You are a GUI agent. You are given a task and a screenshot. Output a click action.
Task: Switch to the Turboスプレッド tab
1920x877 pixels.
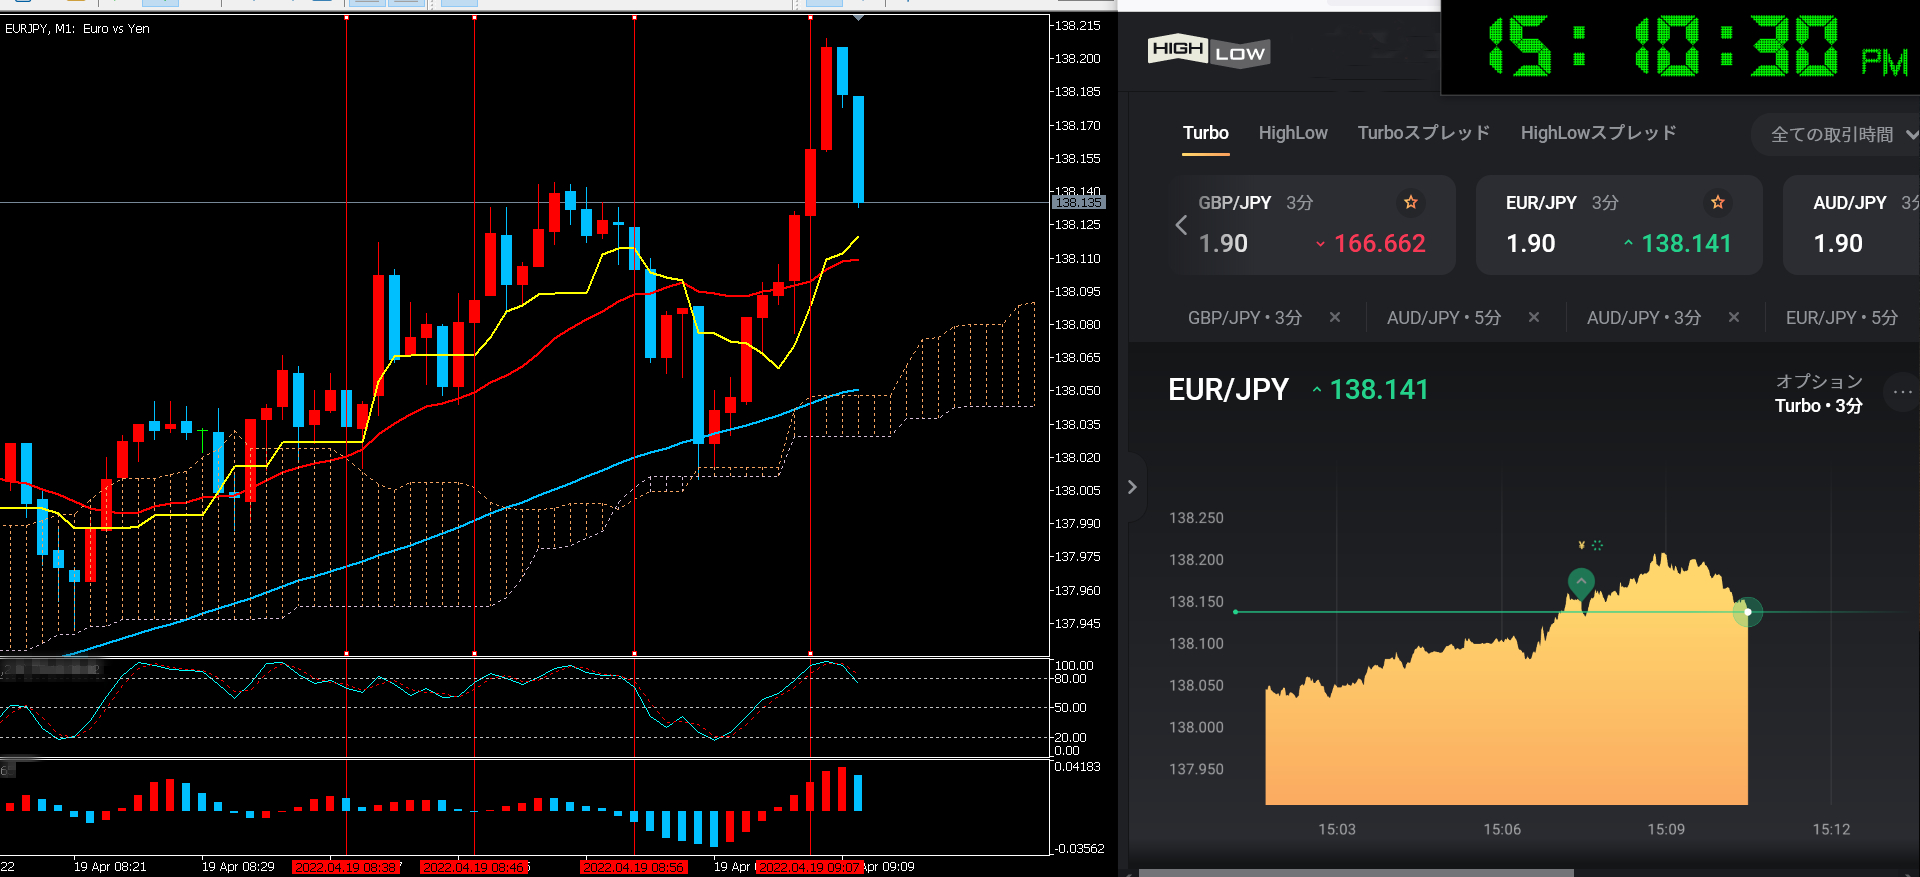pyautogui.click(x=1423, y=133)
